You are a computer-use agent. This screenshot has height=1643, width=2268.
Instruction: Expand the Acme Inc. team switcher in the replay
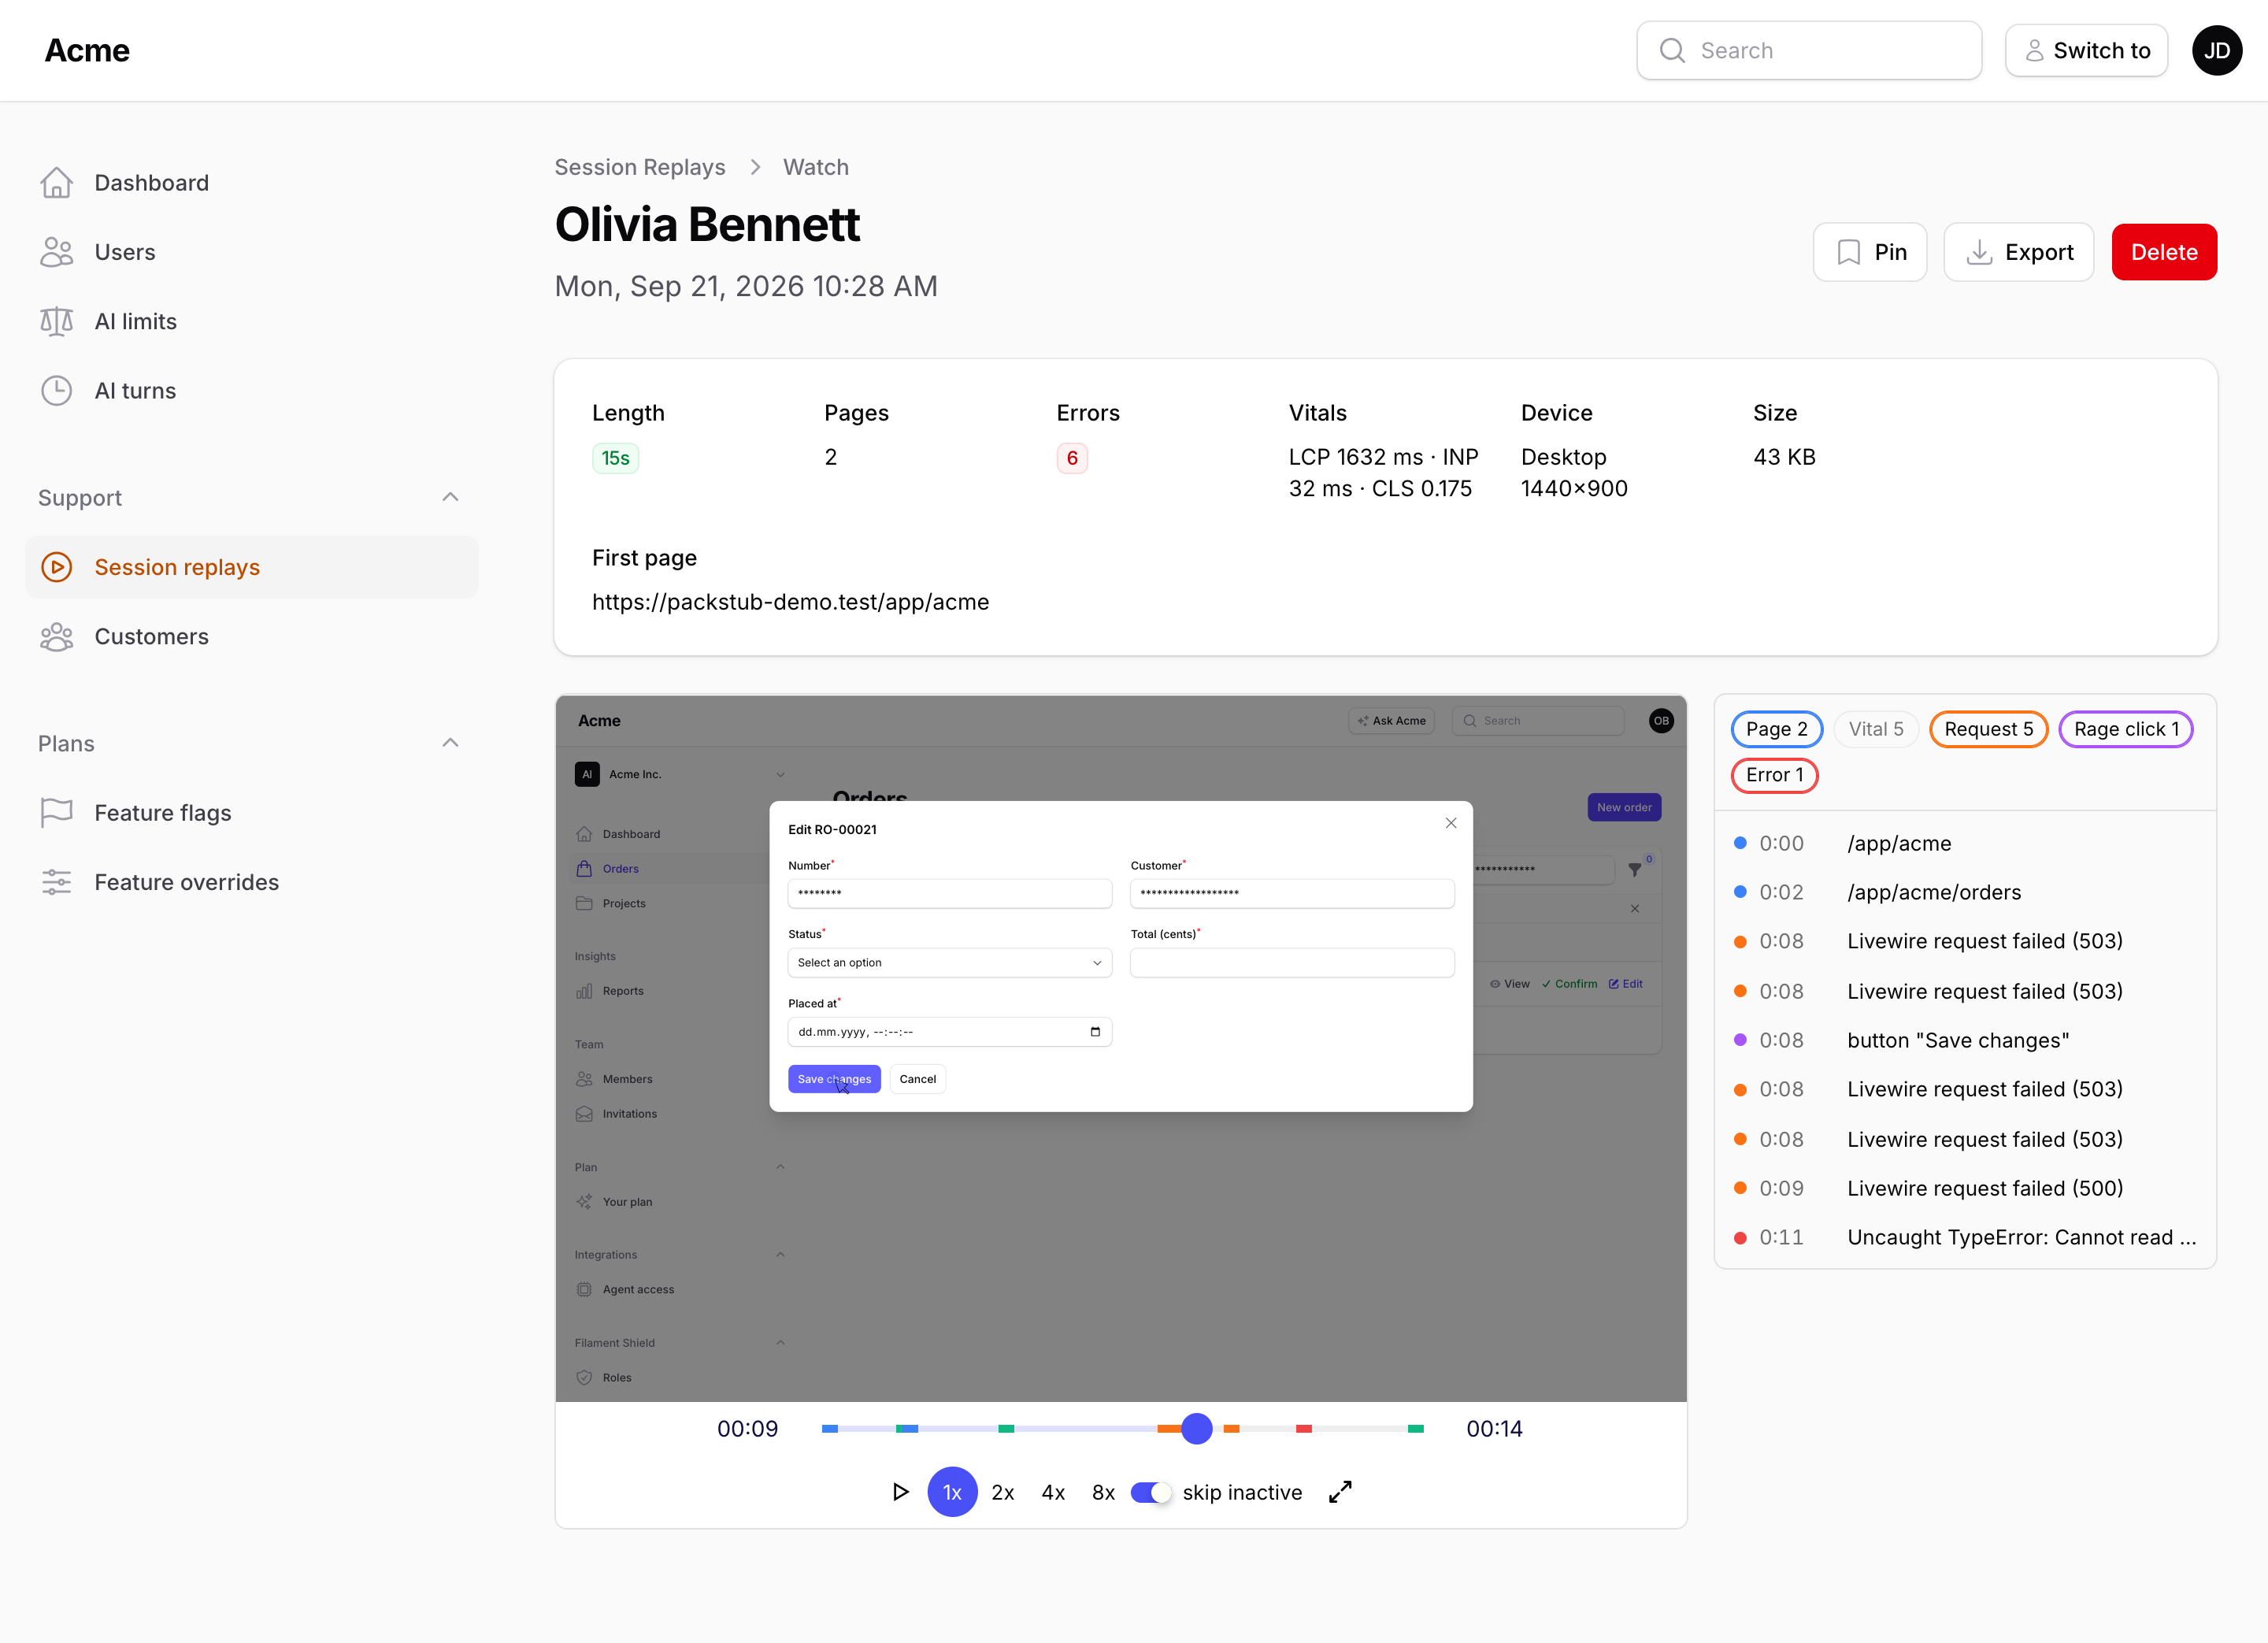point(680,774)
